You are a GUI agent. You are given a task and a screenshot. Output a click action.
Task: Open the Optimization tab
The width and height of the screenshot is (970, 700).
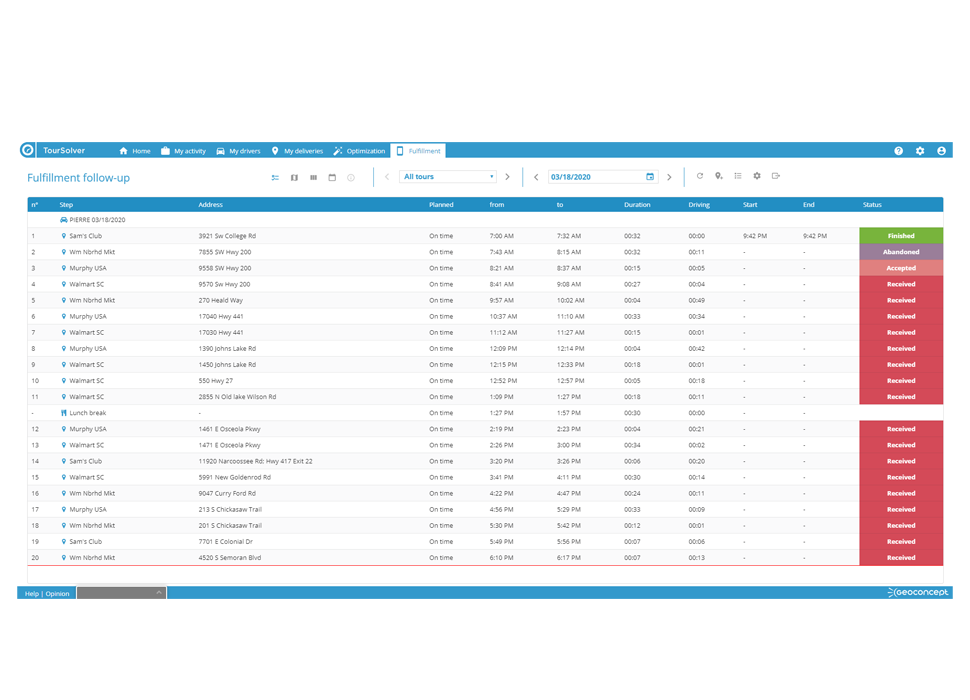[x=359, y=151]
